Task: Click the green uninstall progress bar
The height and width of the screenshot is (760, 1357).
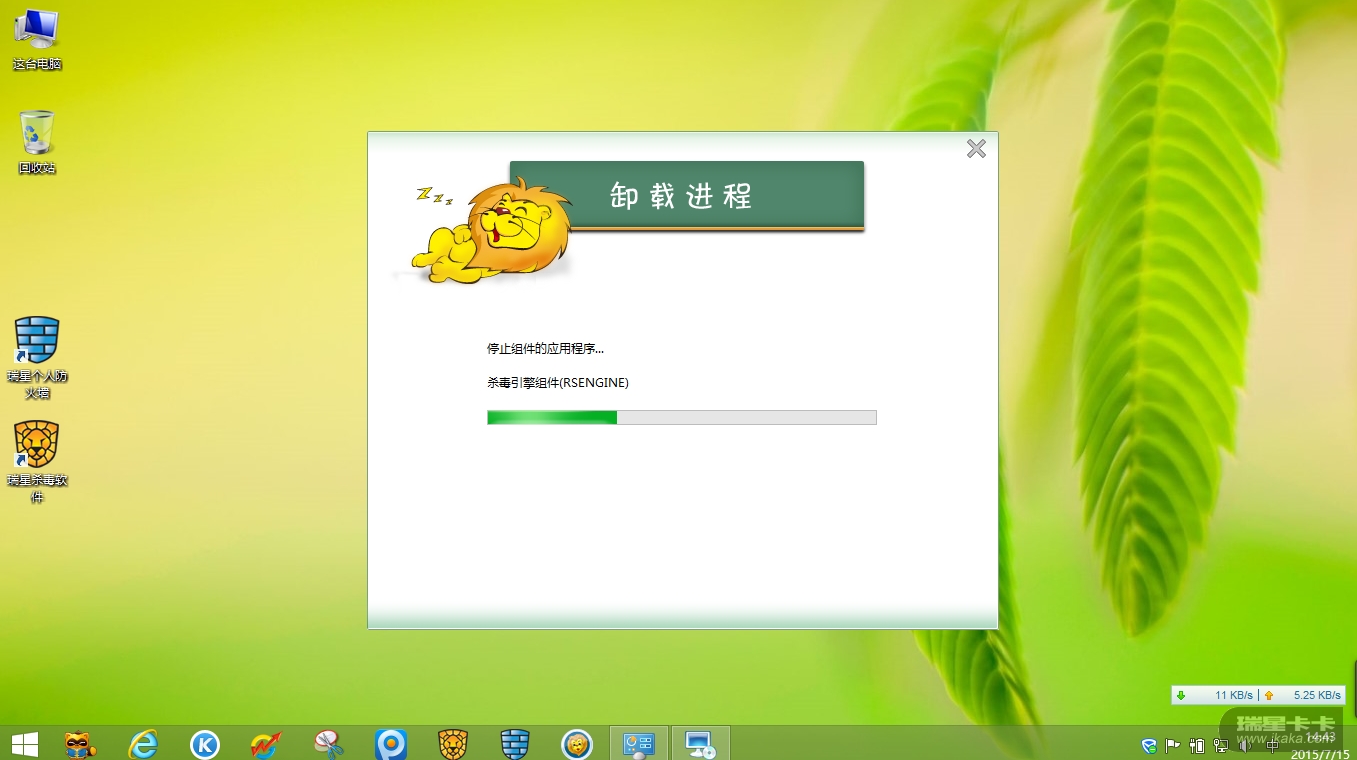Action: pos(681,417)
